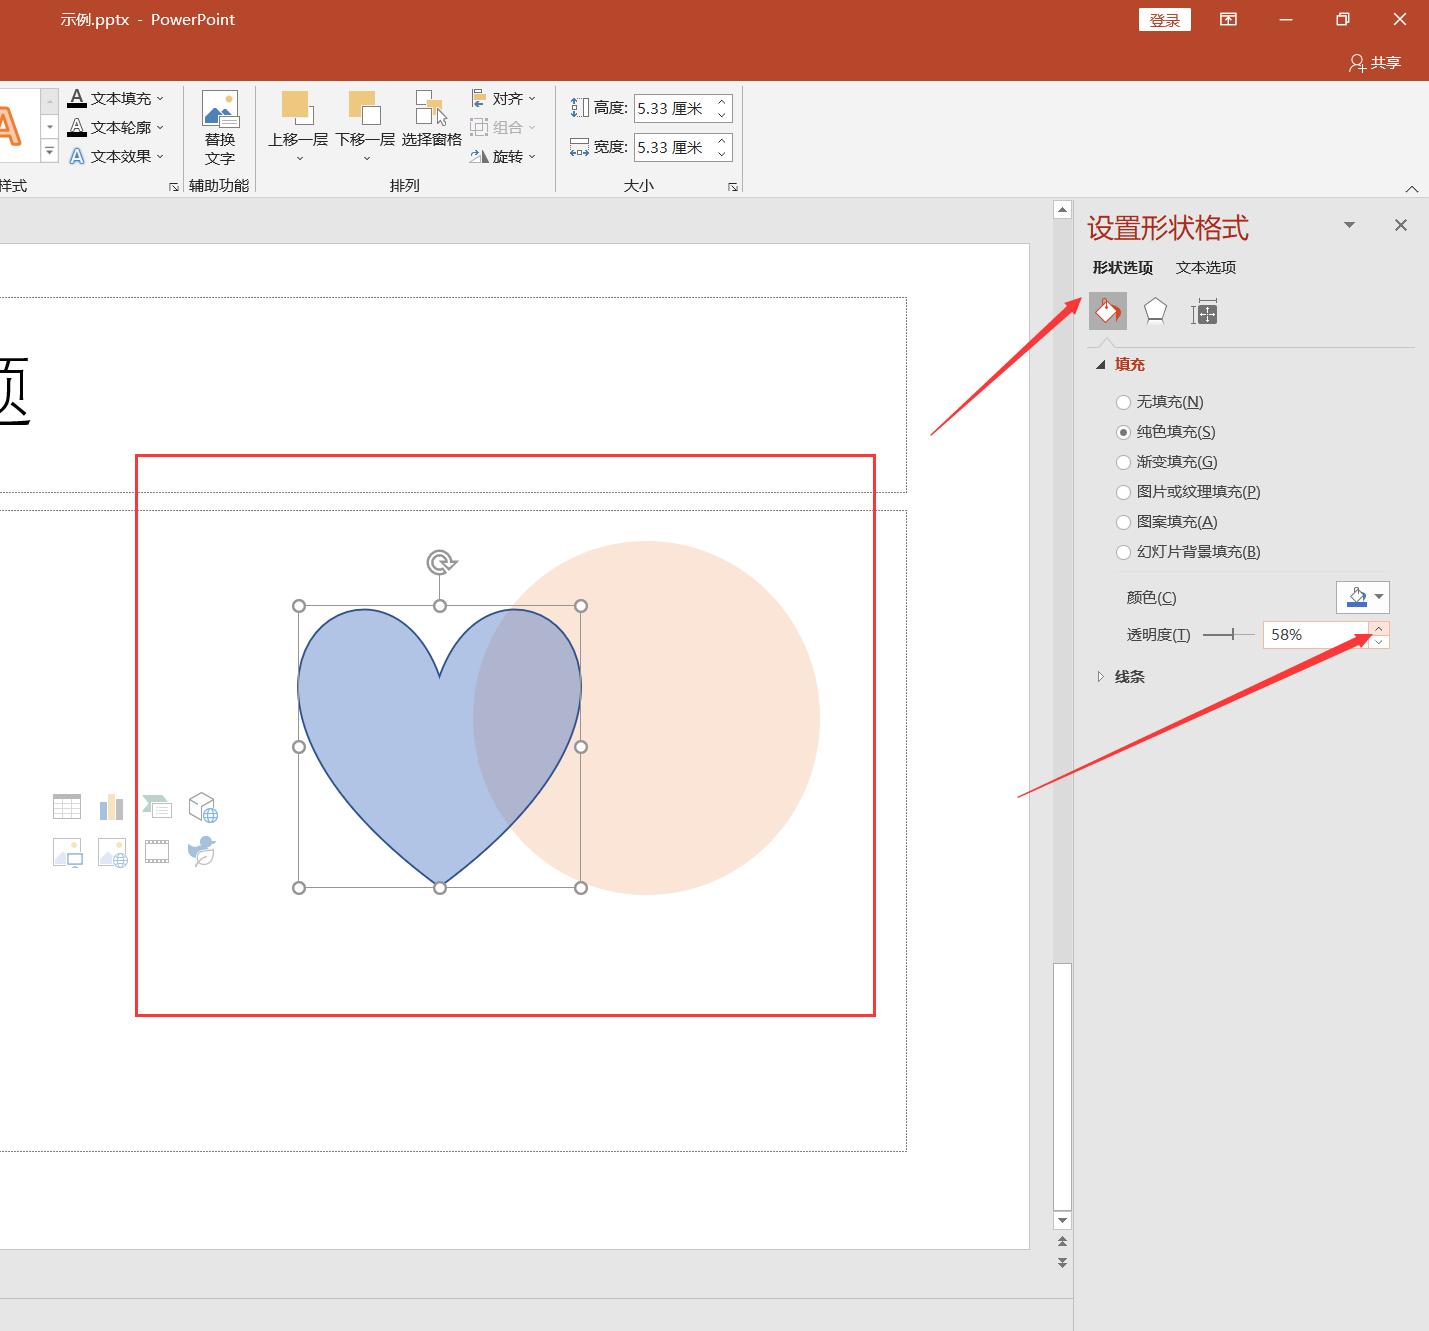
Task: Insert table placeholder icon
Action: [x=67, y=806]
